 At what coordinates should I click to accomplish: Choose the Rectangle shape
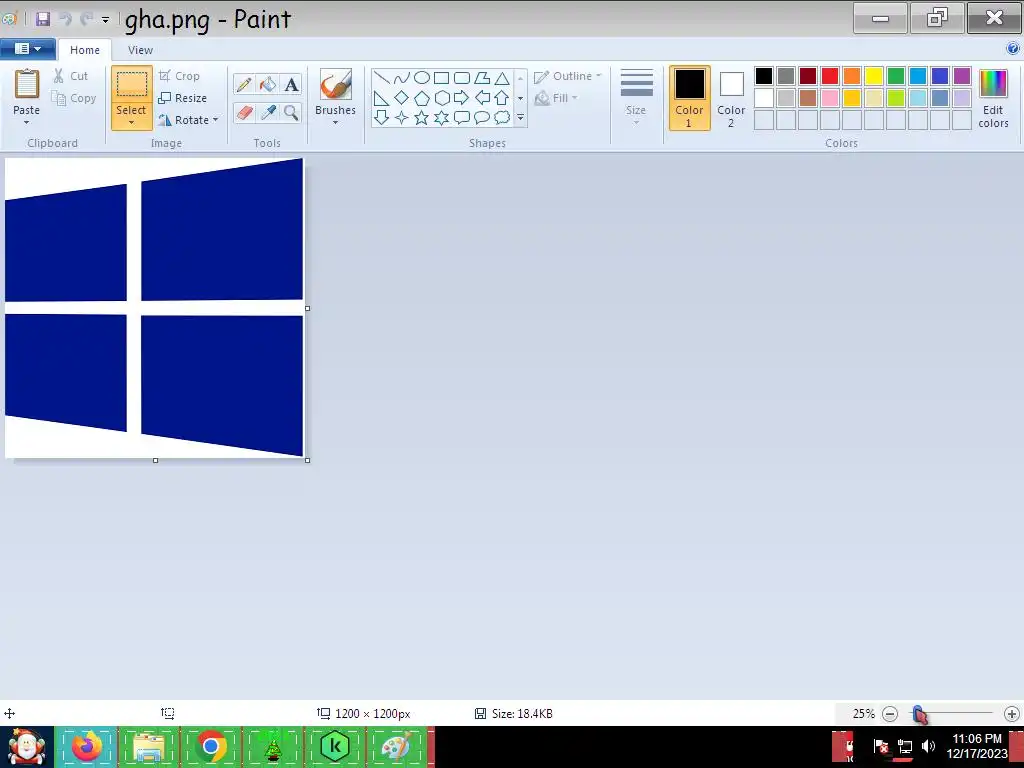click(x=442, y=78)
